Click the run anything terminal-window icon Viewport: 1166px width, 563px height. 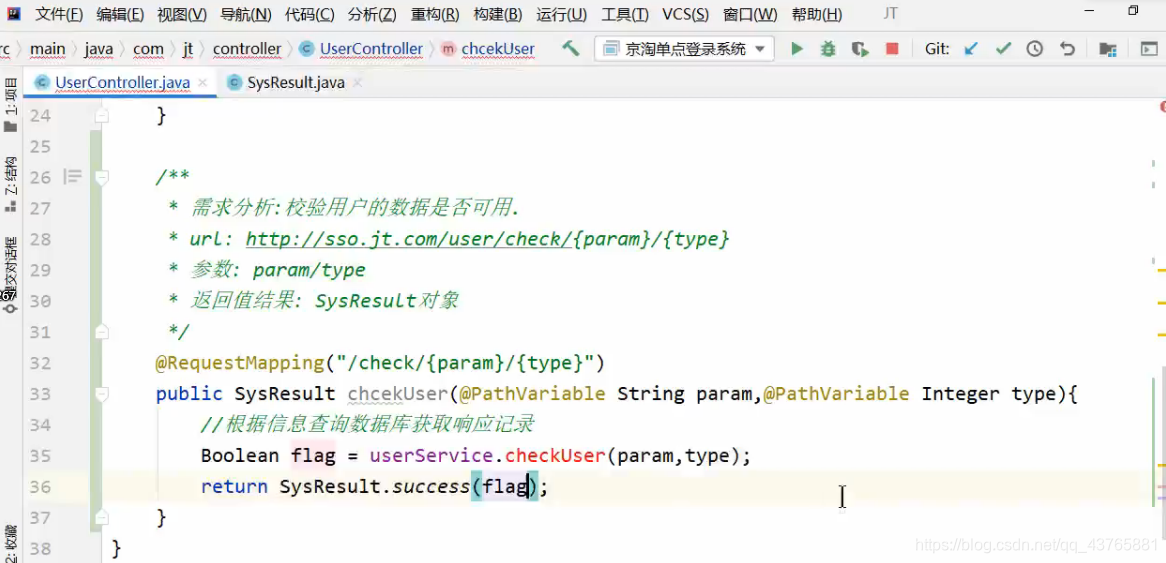(1149, 49)
